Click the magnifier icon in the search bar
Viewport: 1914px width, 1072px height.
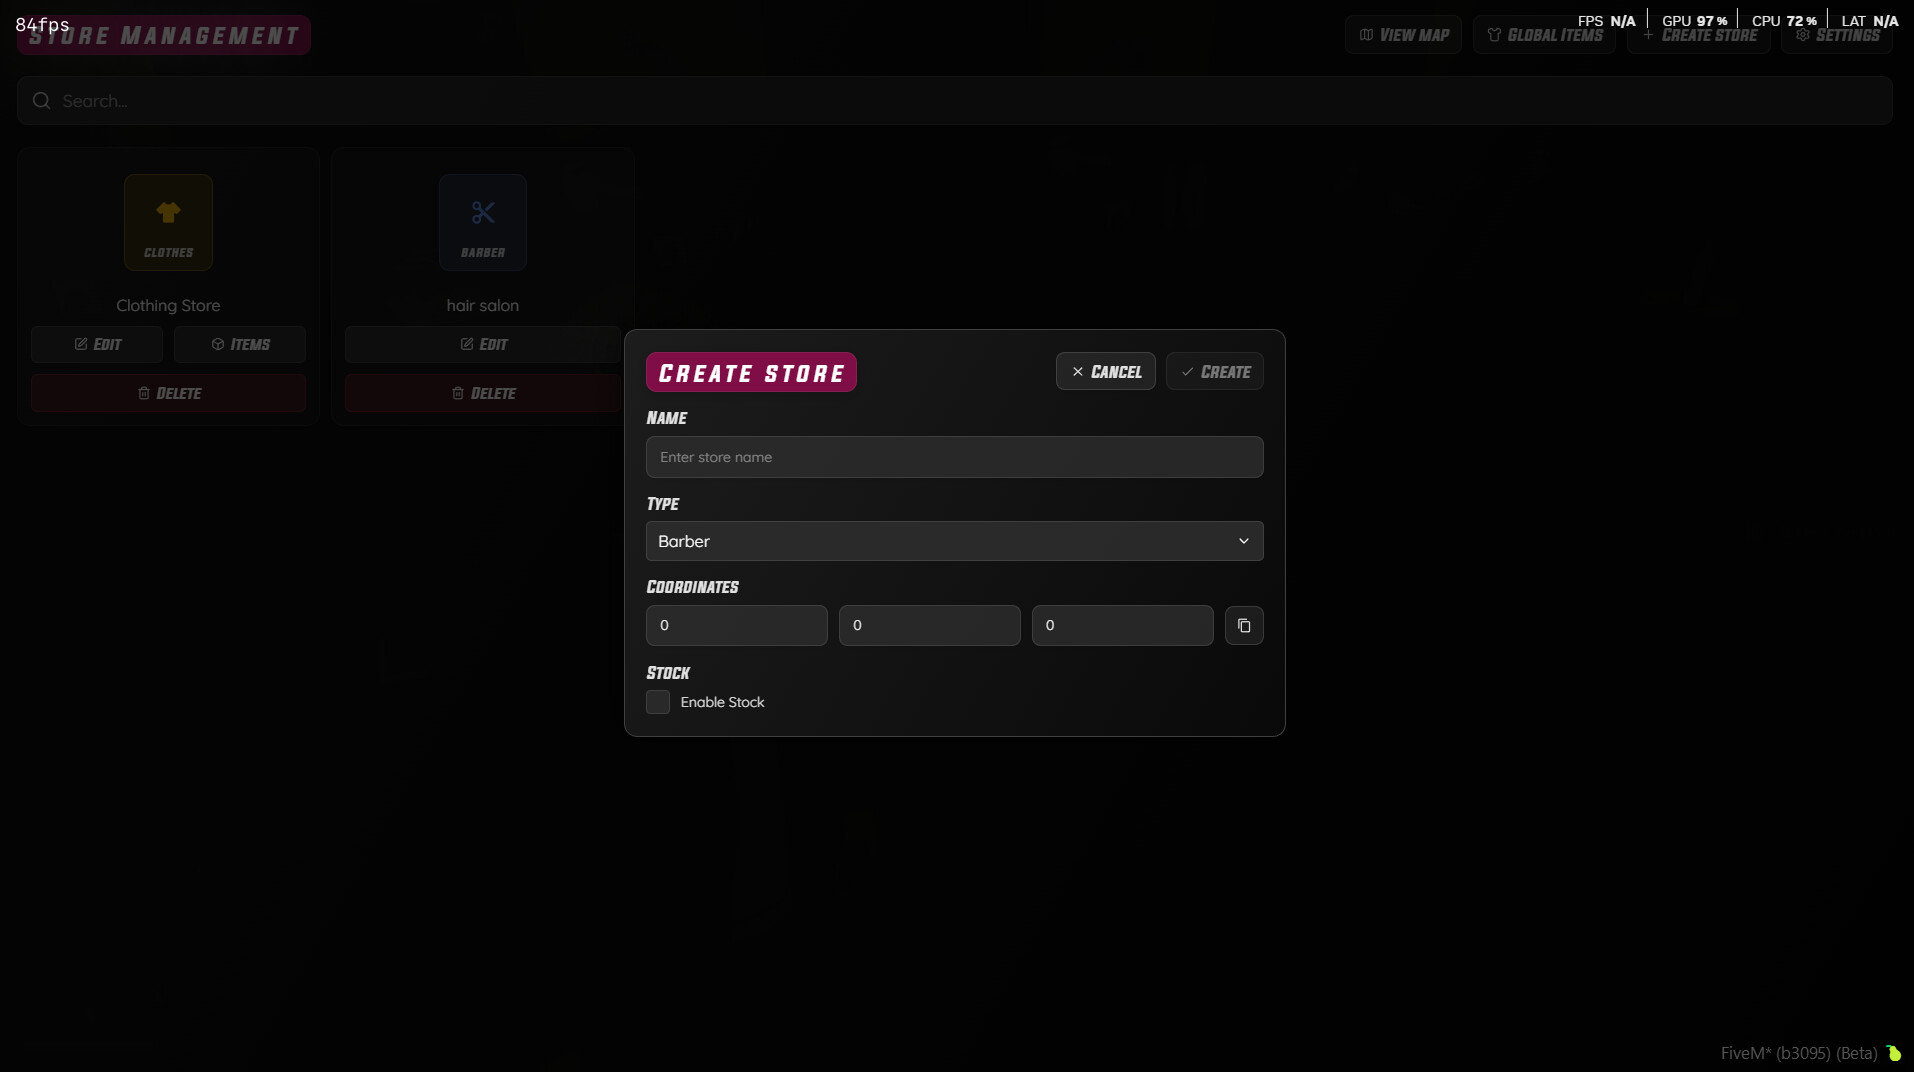pyautogui.click(x=41, y=101)
